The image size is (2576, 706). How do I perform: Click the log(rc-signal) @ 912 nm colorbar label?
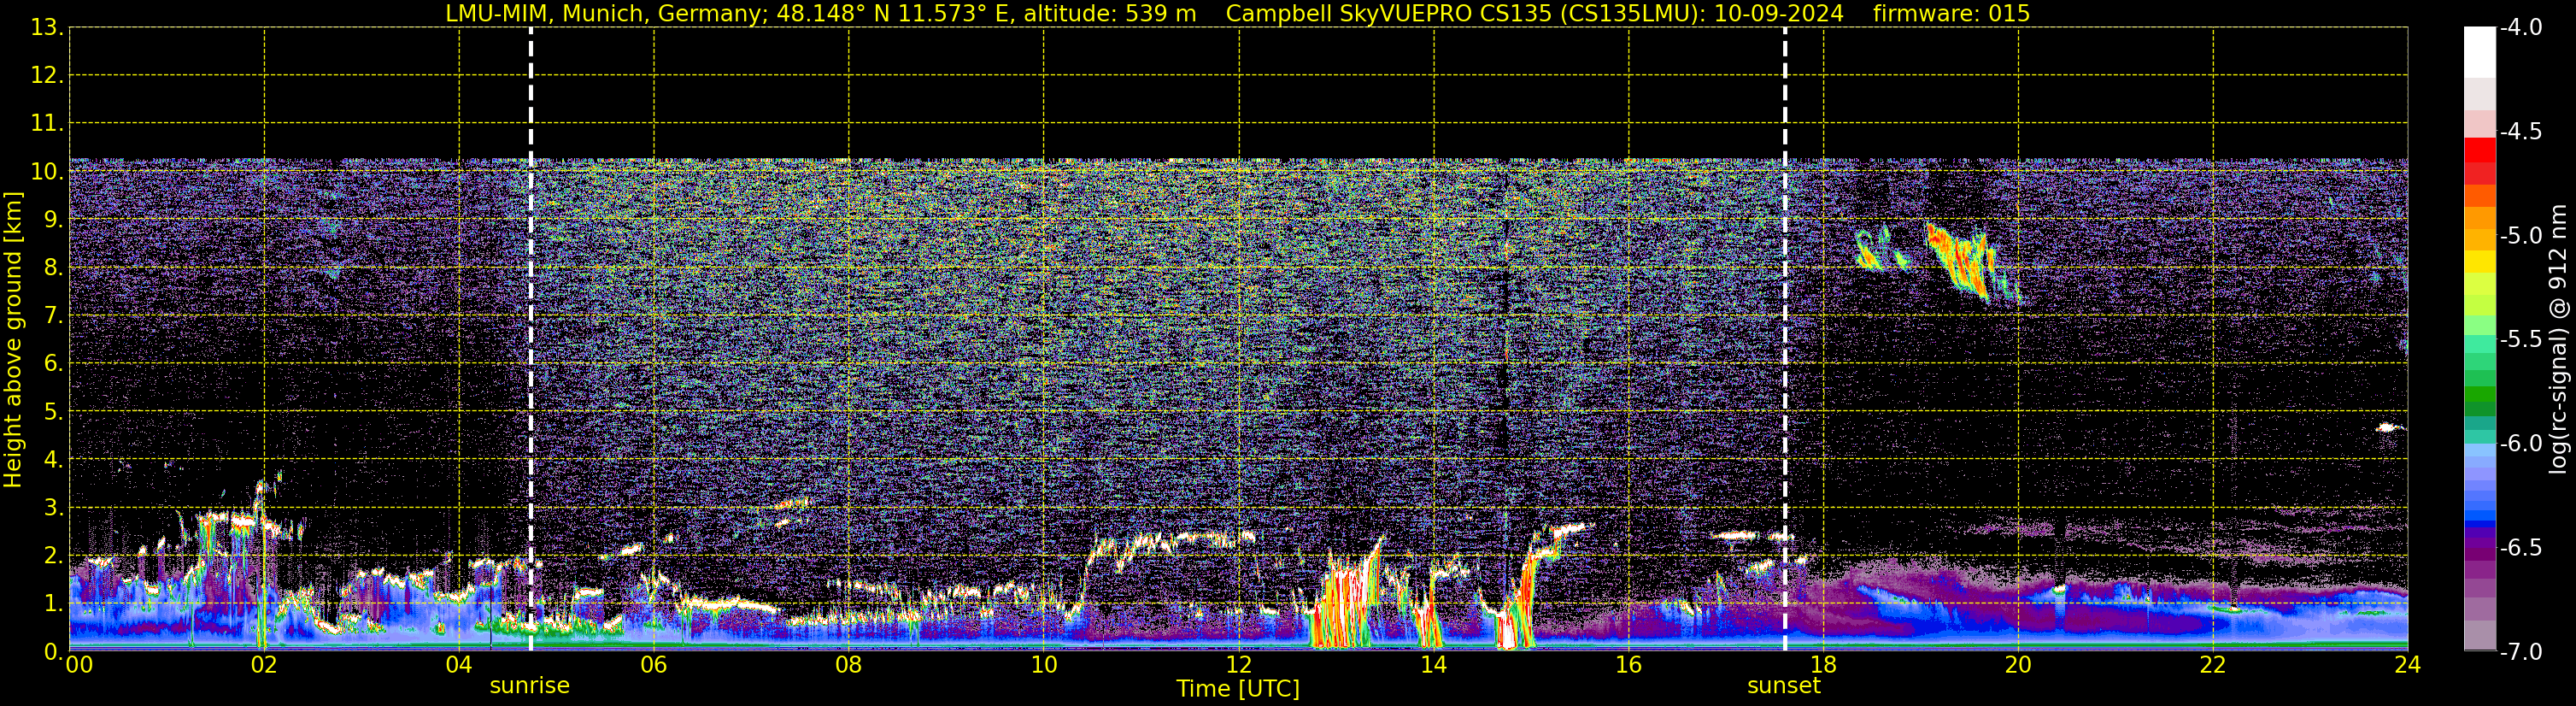2558,339
